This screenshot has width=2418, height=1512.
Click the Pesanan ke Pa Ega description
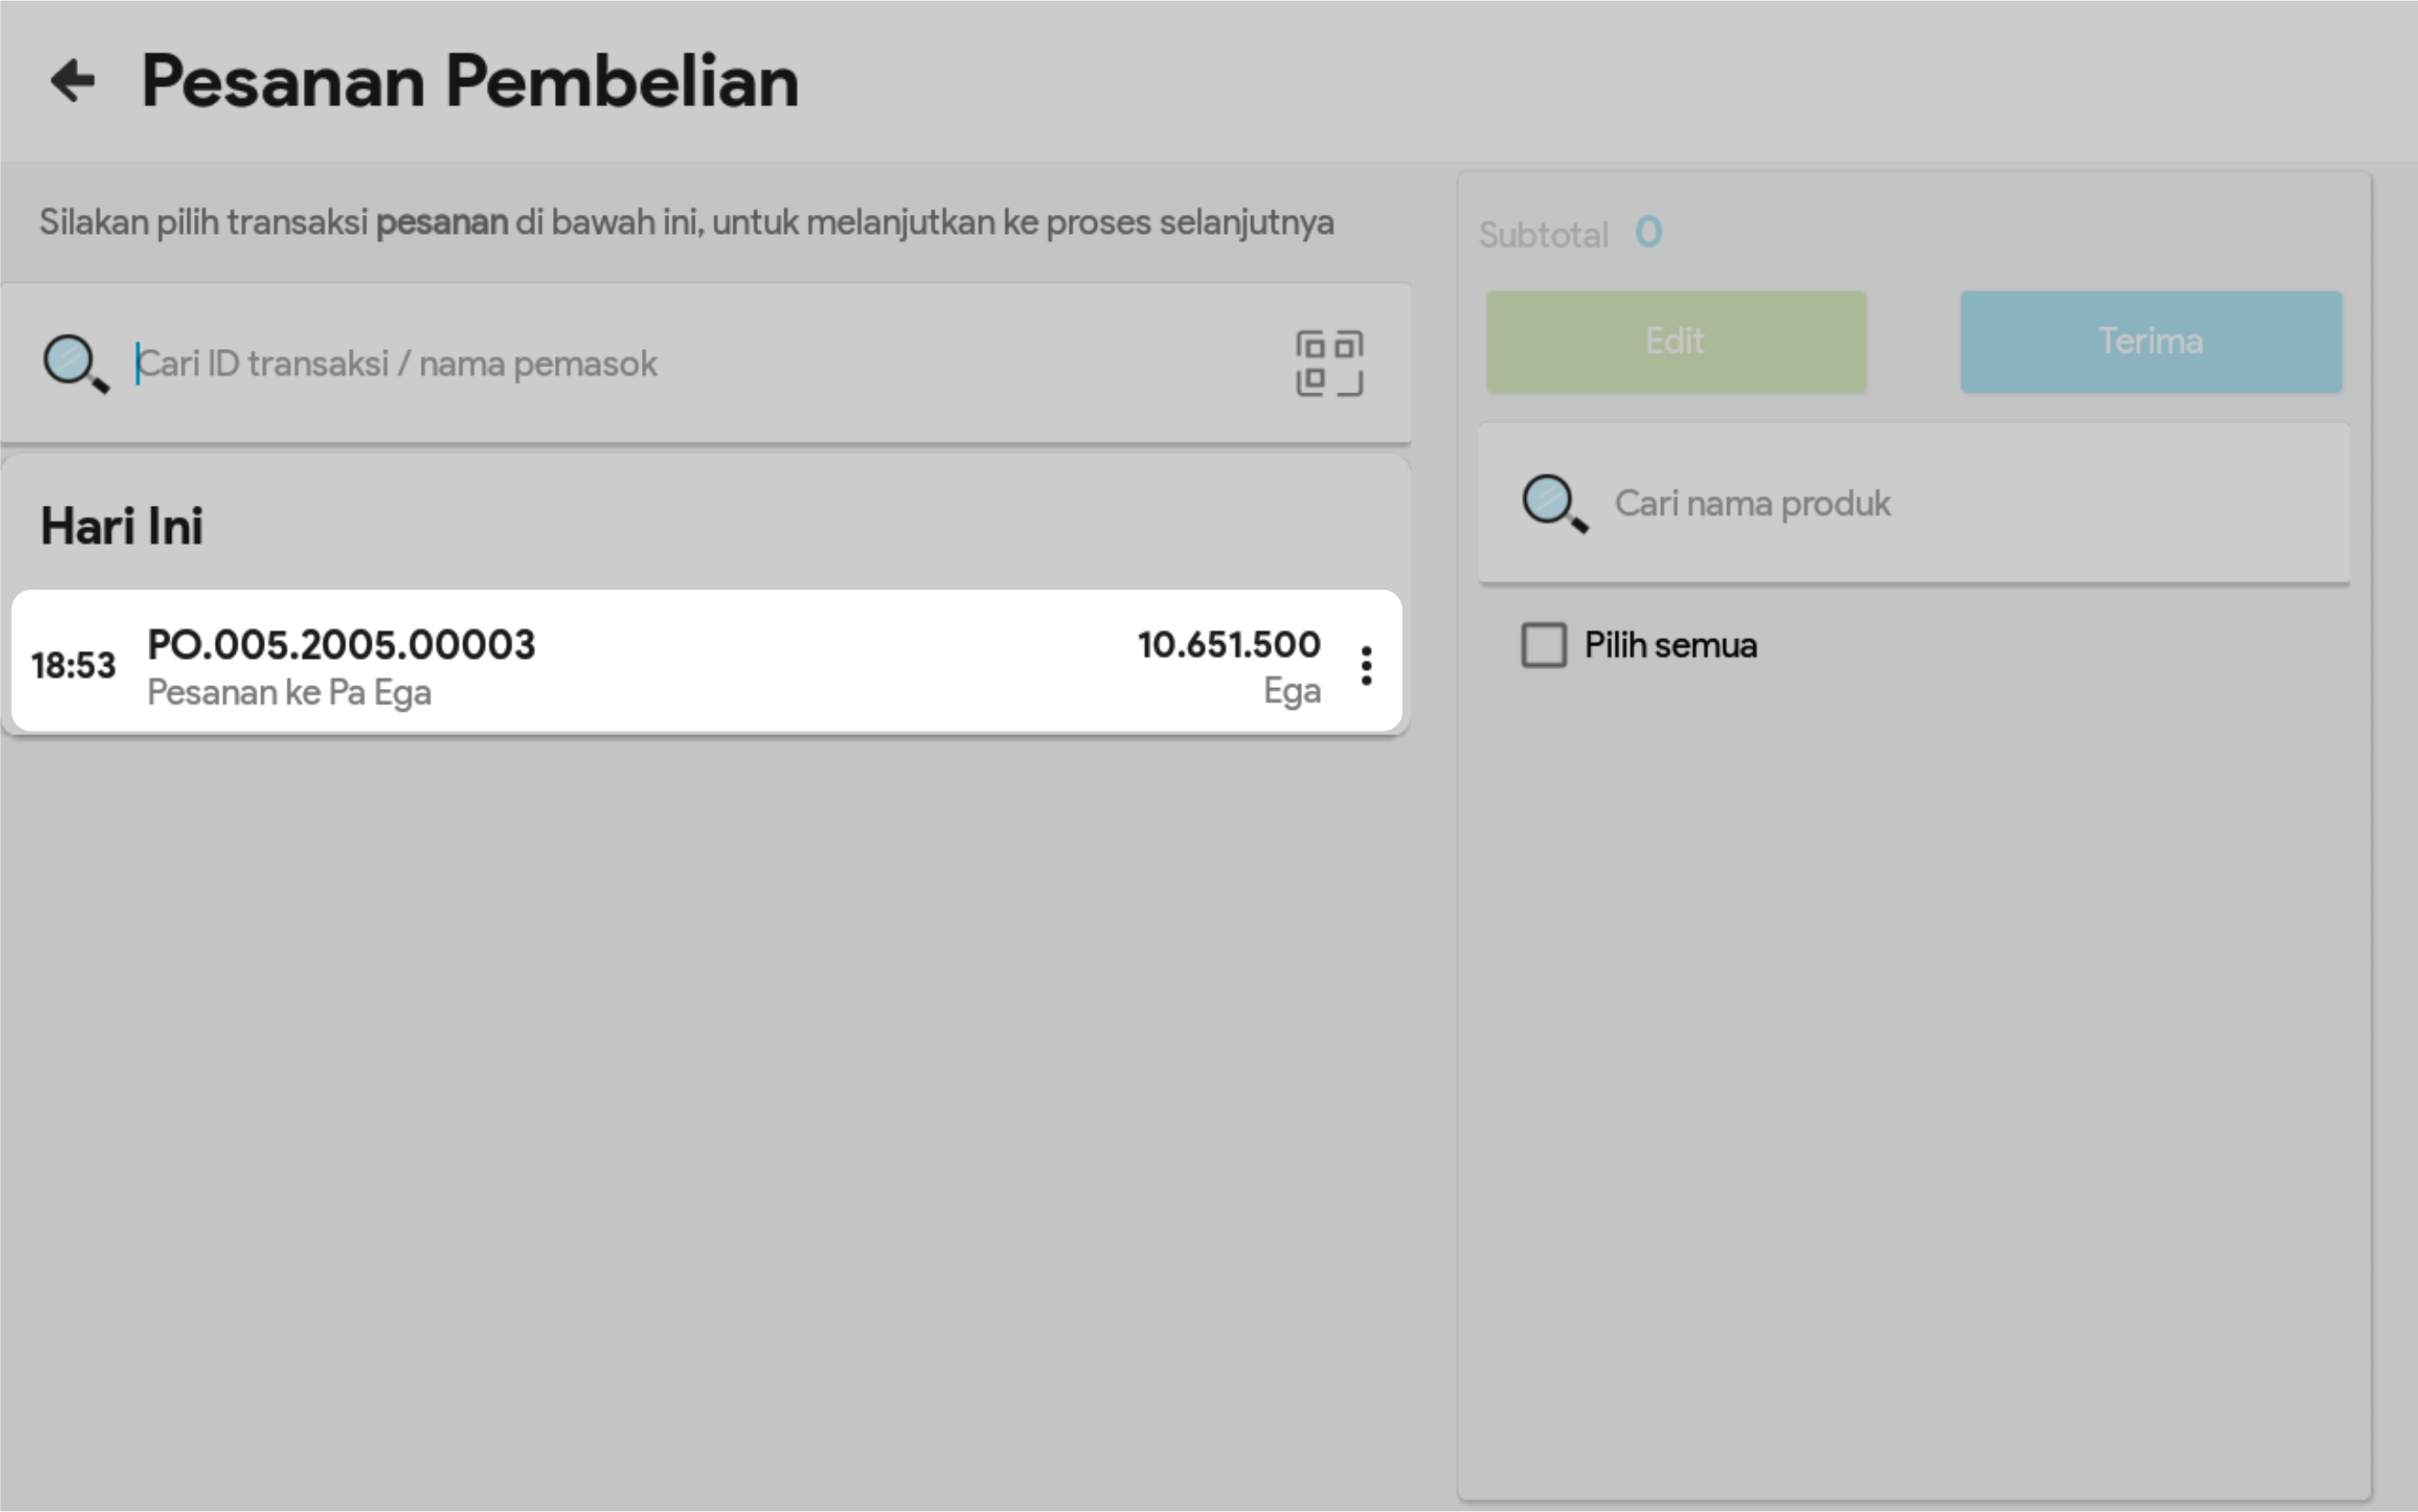click(289, 693)
